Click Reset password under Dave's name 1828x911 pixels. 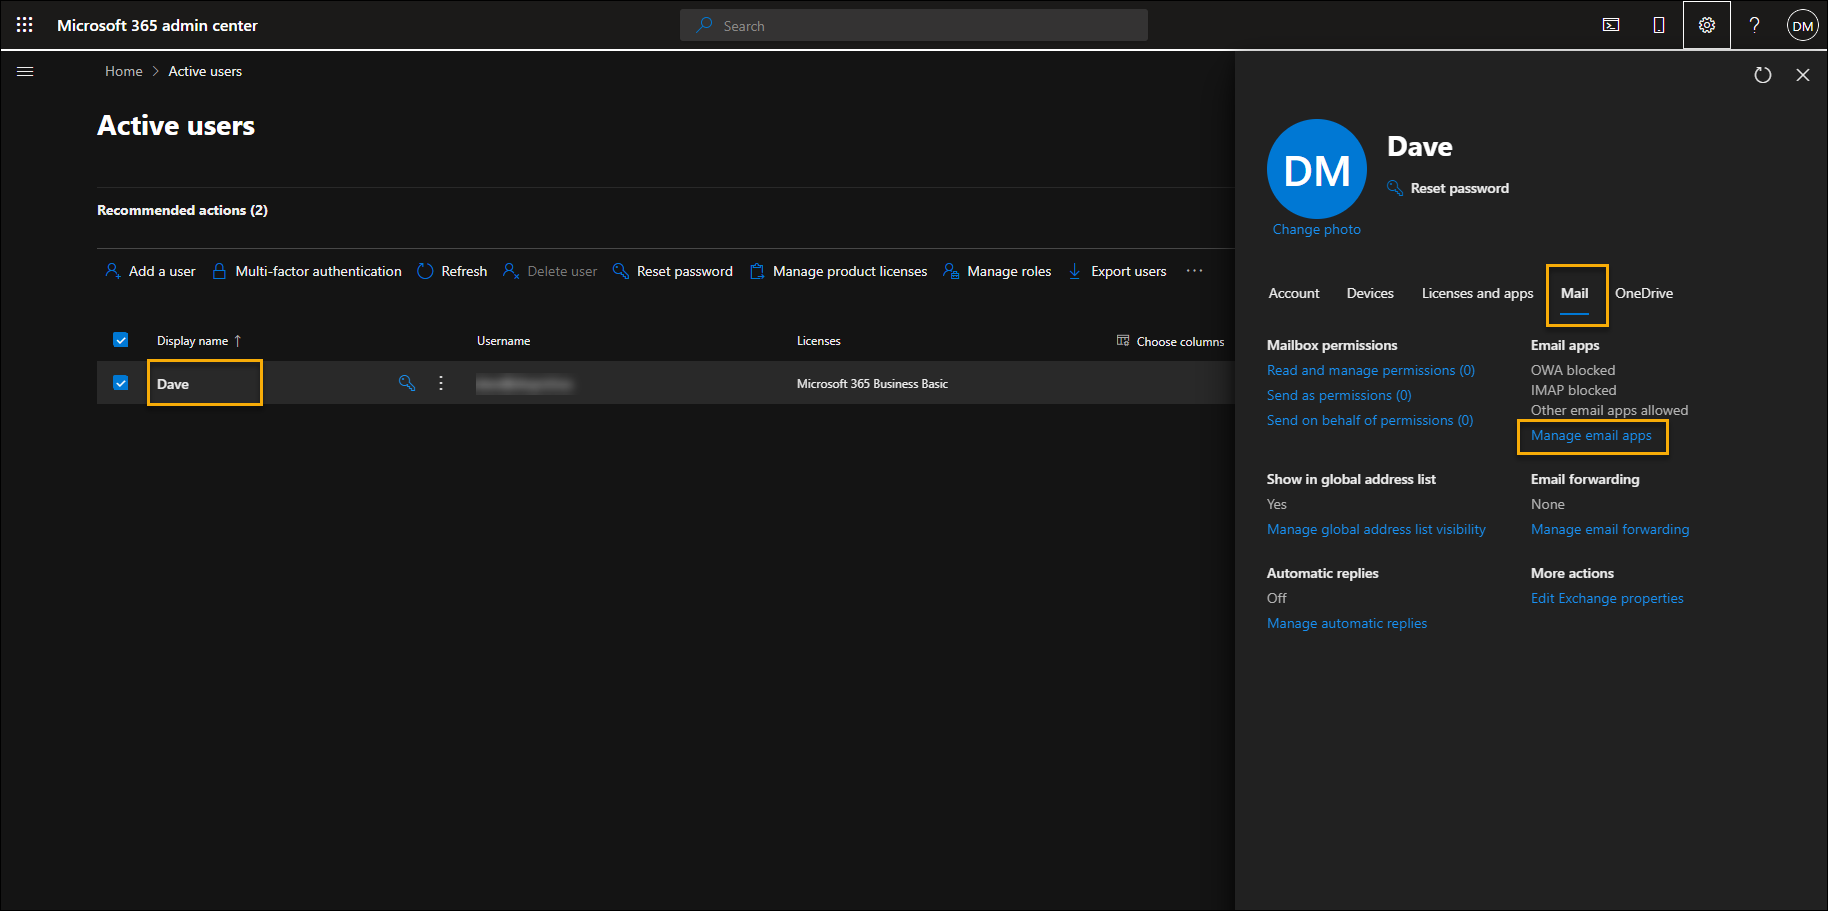click(x=1448, y=188)
